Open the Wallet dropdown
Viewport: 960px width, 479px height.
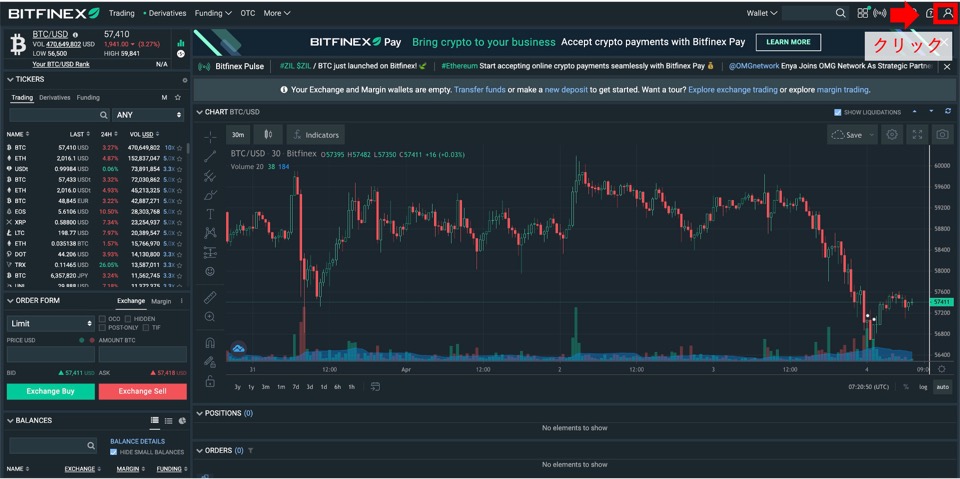(762, 13)
